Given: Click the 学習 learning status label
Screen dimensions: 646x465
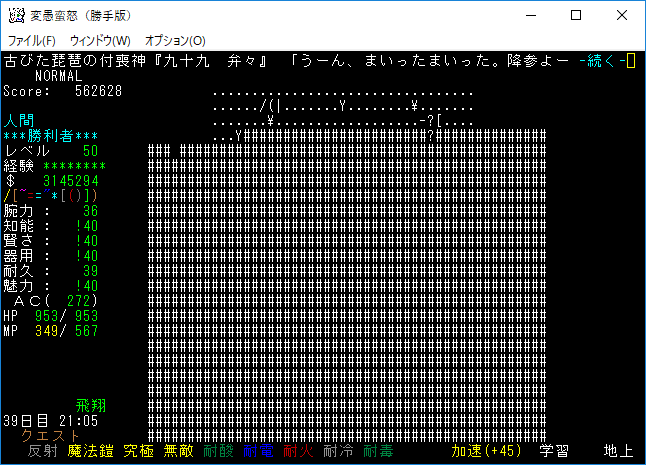Looking at the screenshot, I should pyautogui.click(x=554, y=451).
